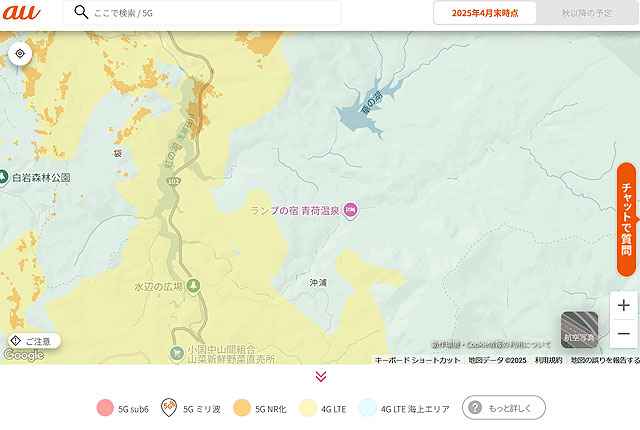Click the 5G NR化 orange legend swatch
Viewport: 640px width, 430px height.
[x=242, y=408]
